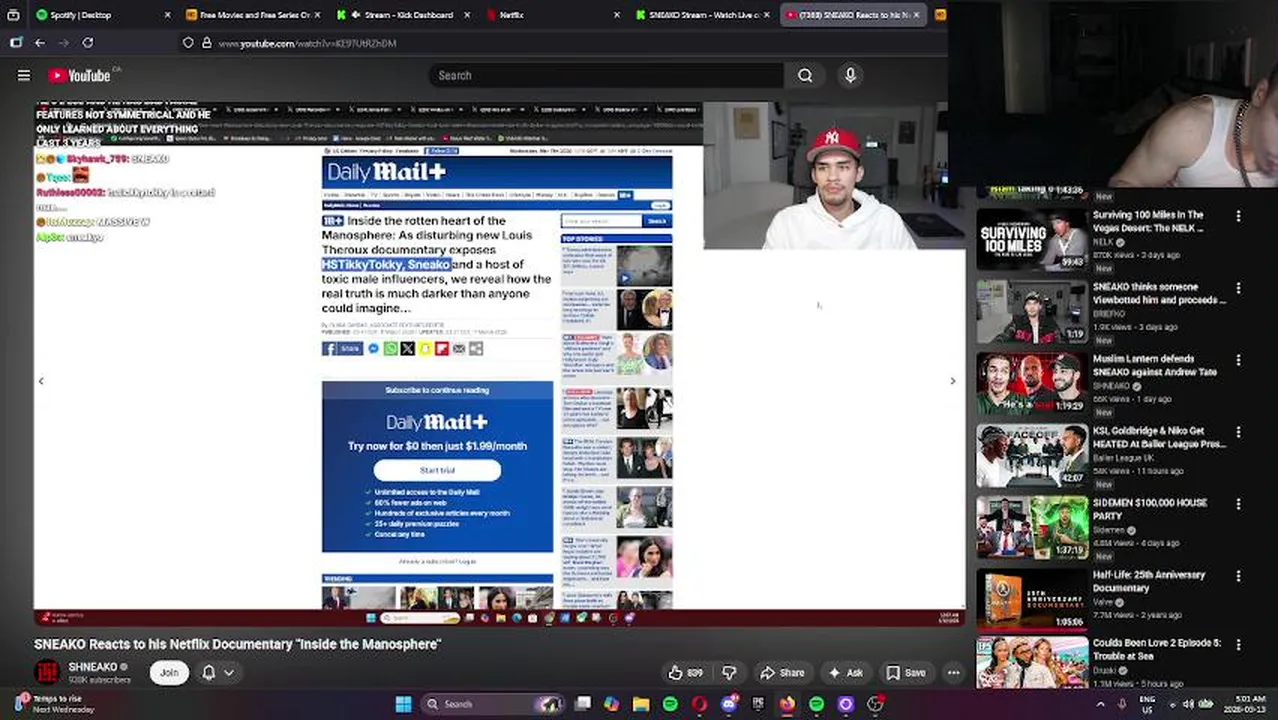Open the YouTube hamburger guide menu
Viewport: 1278px width, 720px height.
24,75
